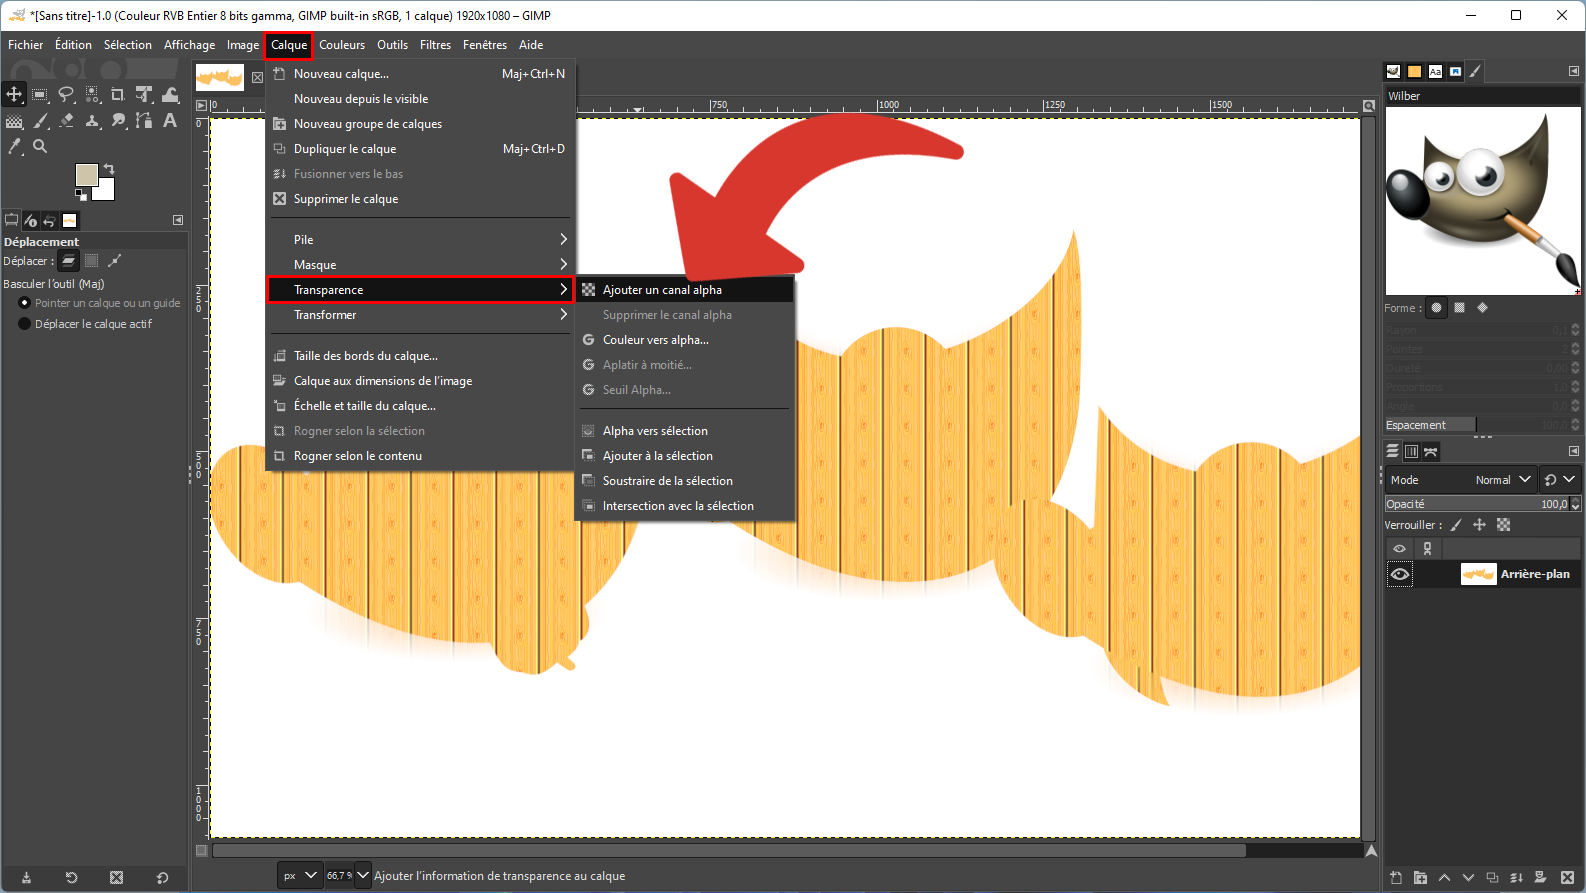Open brushes panel configuration arrow

1573,71
